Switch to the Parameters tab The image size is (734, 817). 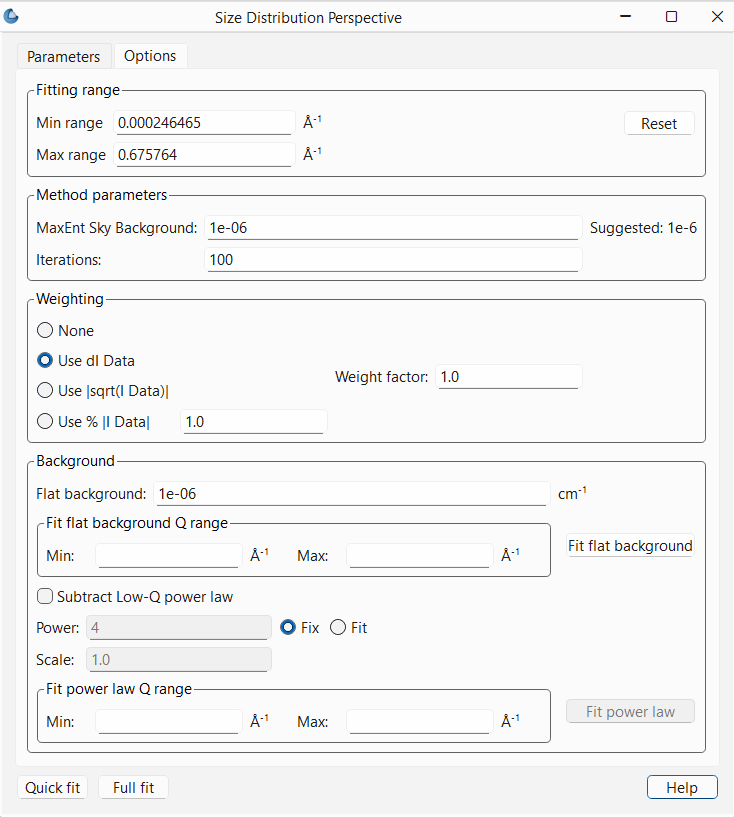click(x=64, y=57)
